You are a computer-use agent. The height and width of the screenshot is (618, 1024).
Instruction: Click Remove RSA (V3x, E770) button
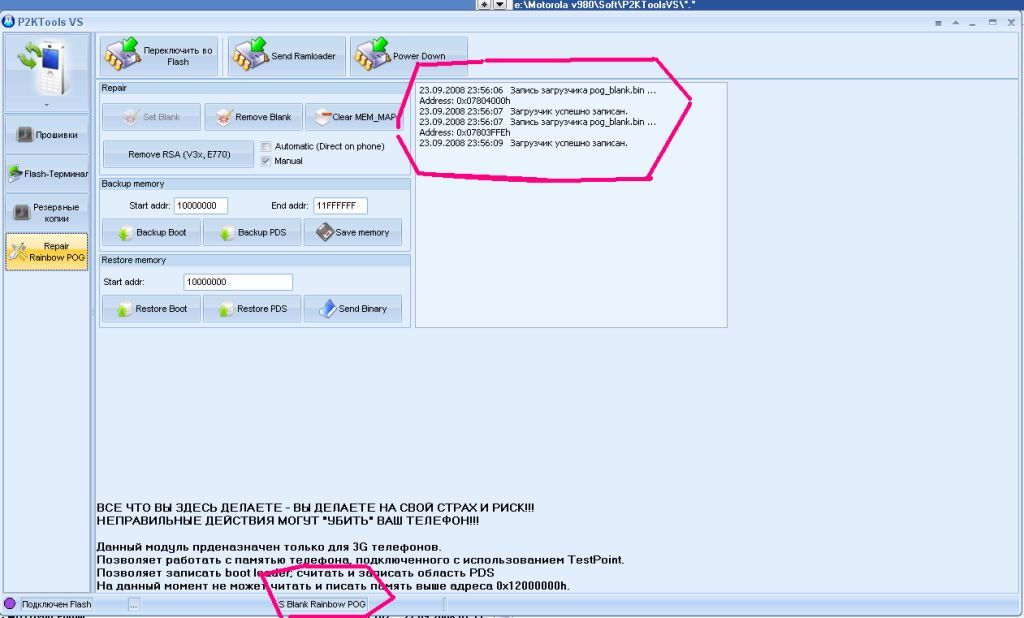(x=178, y=154)
